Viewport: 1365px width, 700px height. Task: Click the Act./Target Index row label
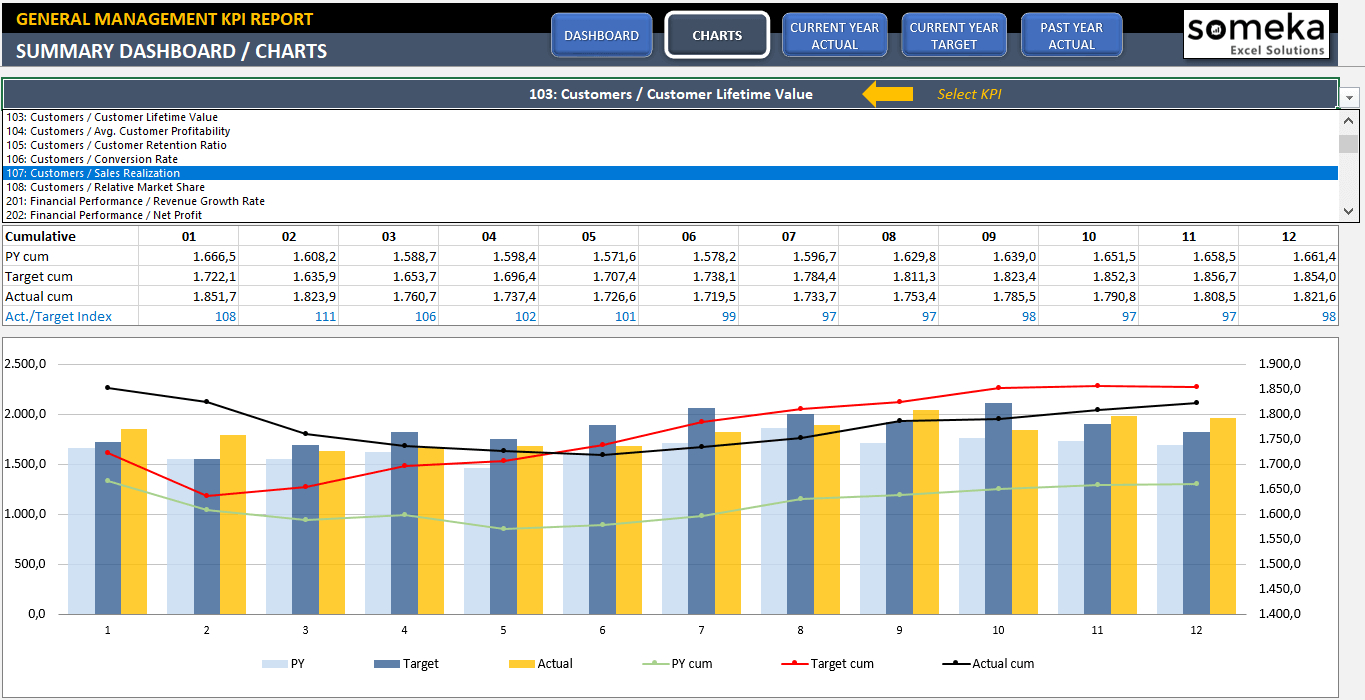tap(58, 316)
